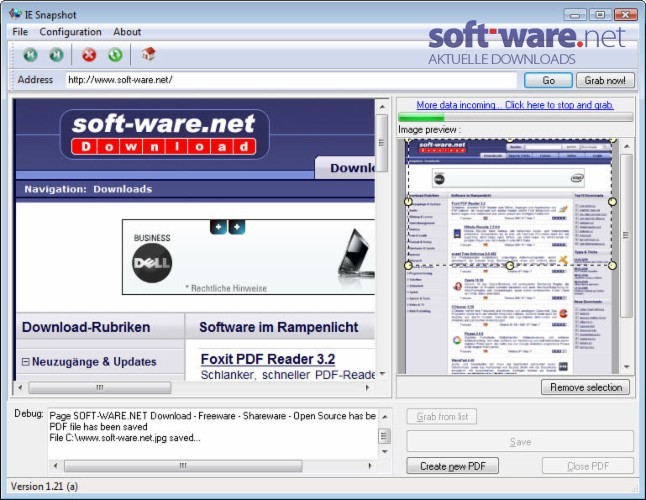Click 'More data incoming' stop and grab link
The image size is (646, 500).
click(x=515, y=105)
